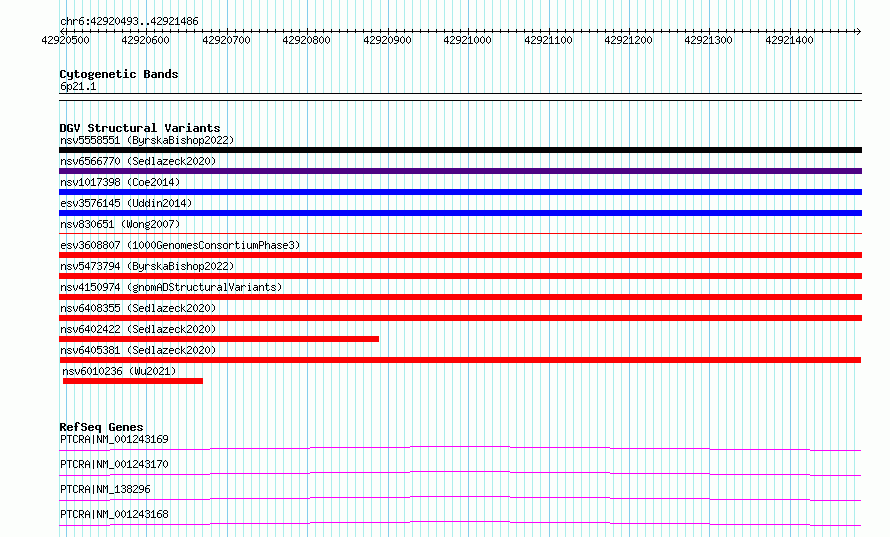Click the red esv3608807 variant bar
The width and height of the screenshot is (890, 537).
(460, 255)
